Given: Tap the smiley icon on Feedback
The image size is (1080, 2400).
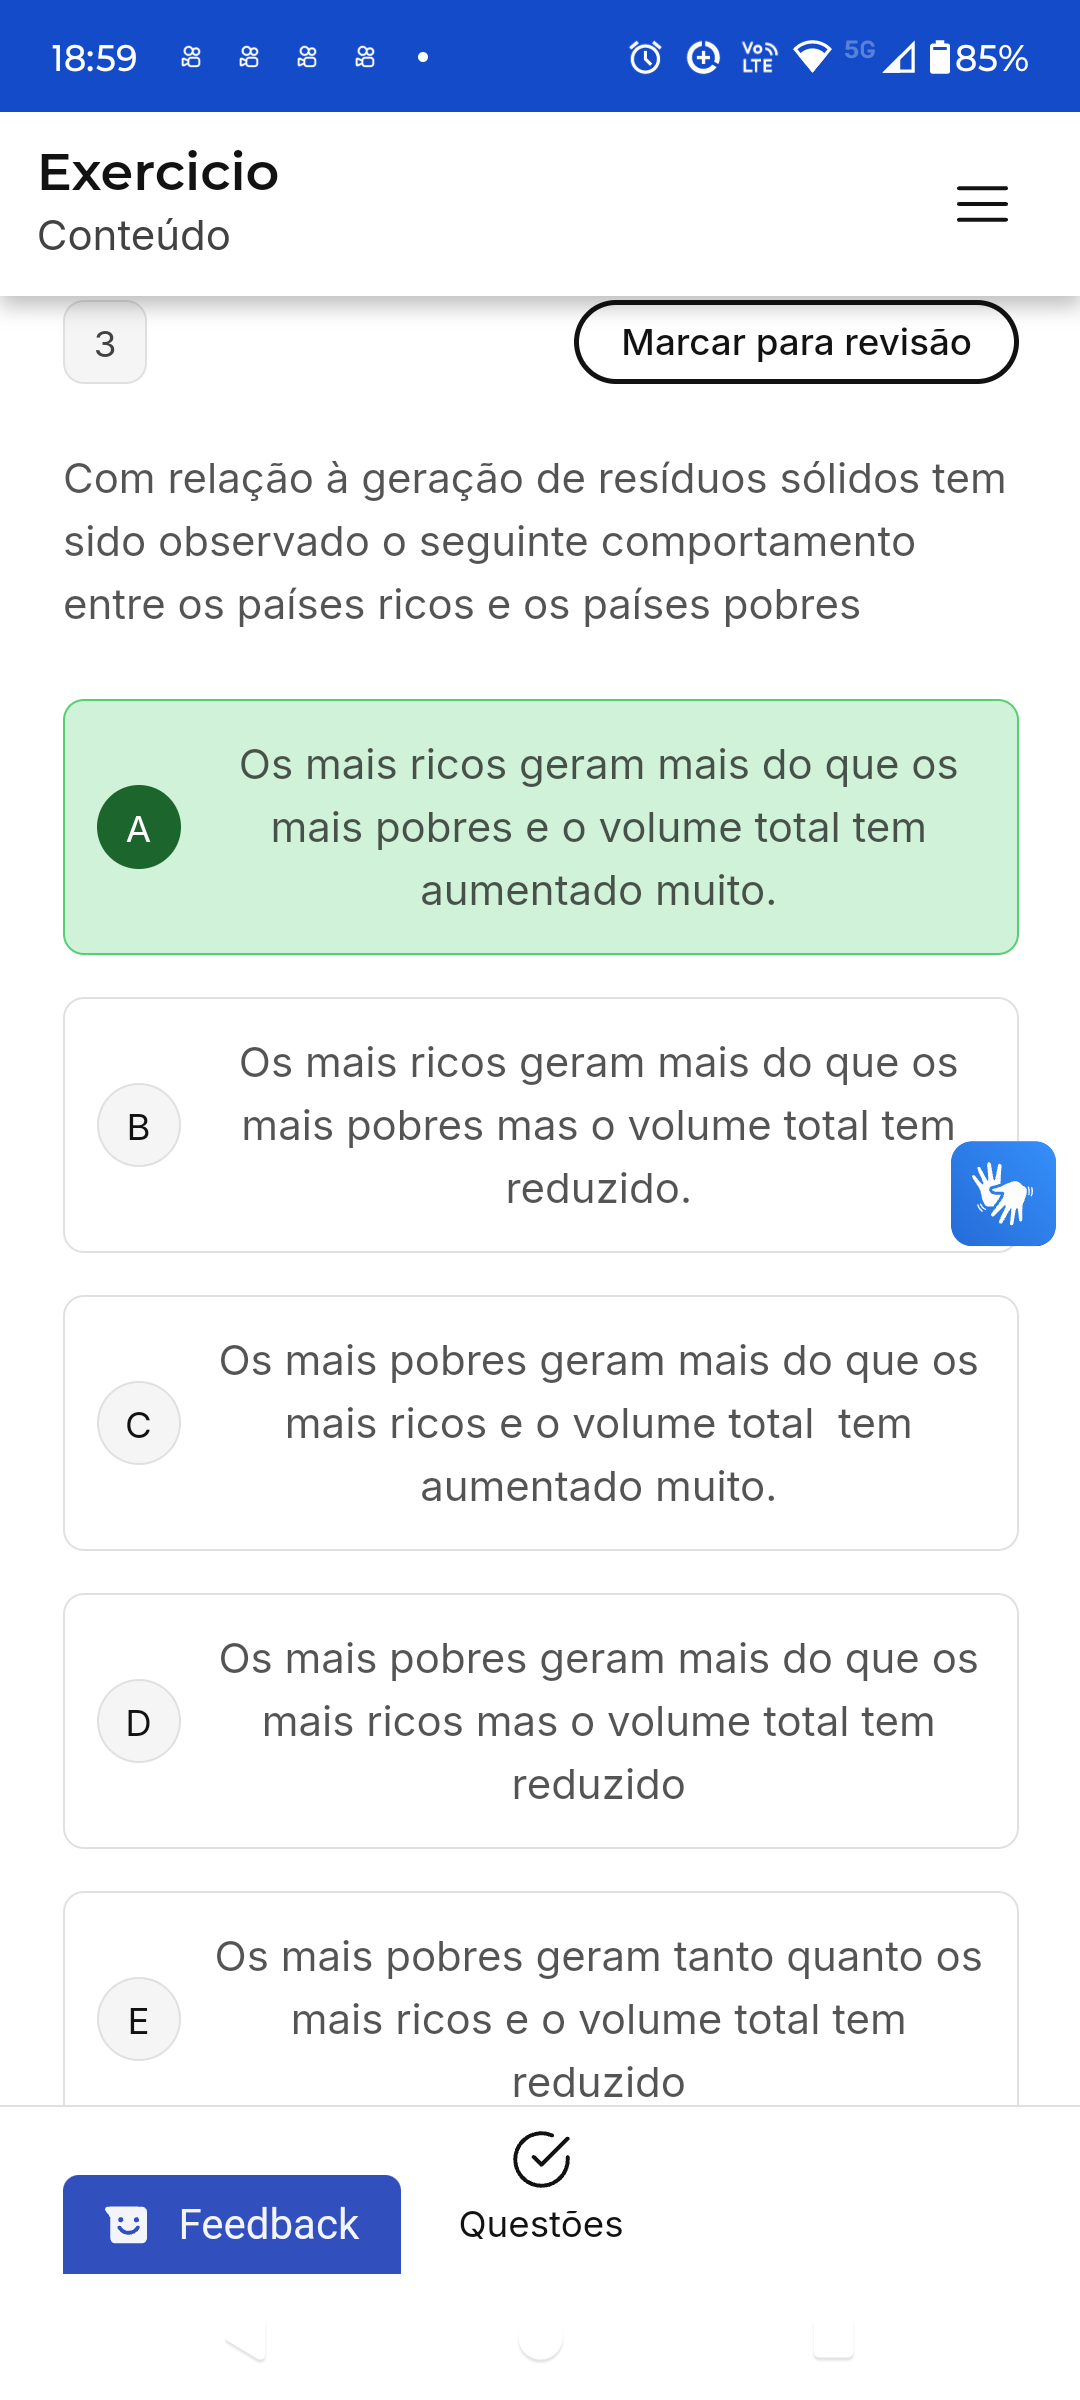Looking at the screenshot, I should [127, 2225].
